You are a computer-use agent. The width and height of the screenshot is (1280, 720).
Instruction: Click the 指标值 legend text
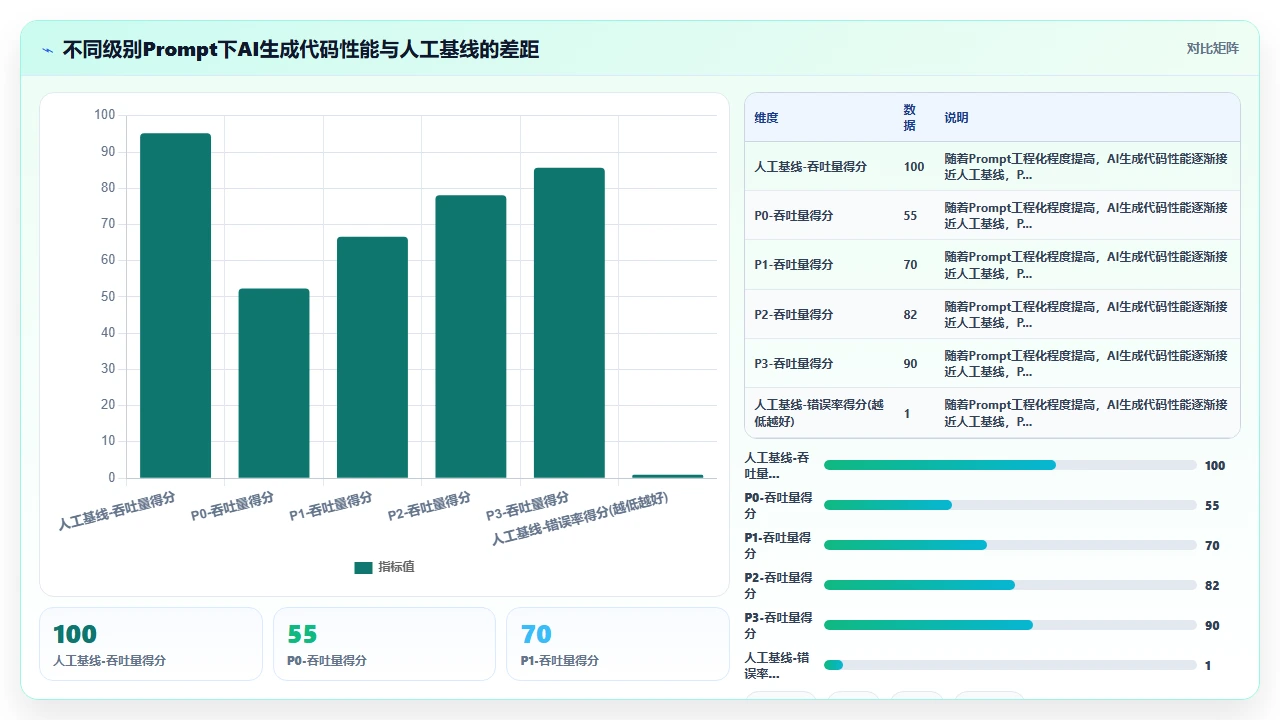coord(396,567)
